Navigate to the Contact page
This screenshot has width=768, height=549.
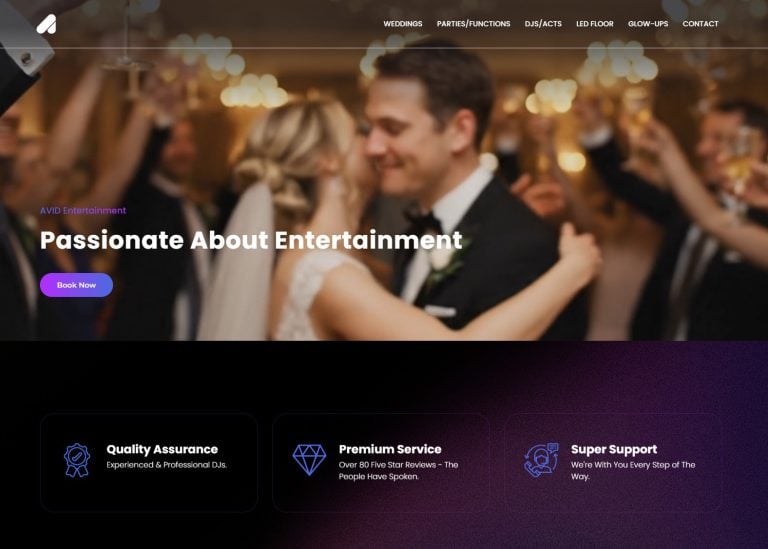click(x=700, y=24)
